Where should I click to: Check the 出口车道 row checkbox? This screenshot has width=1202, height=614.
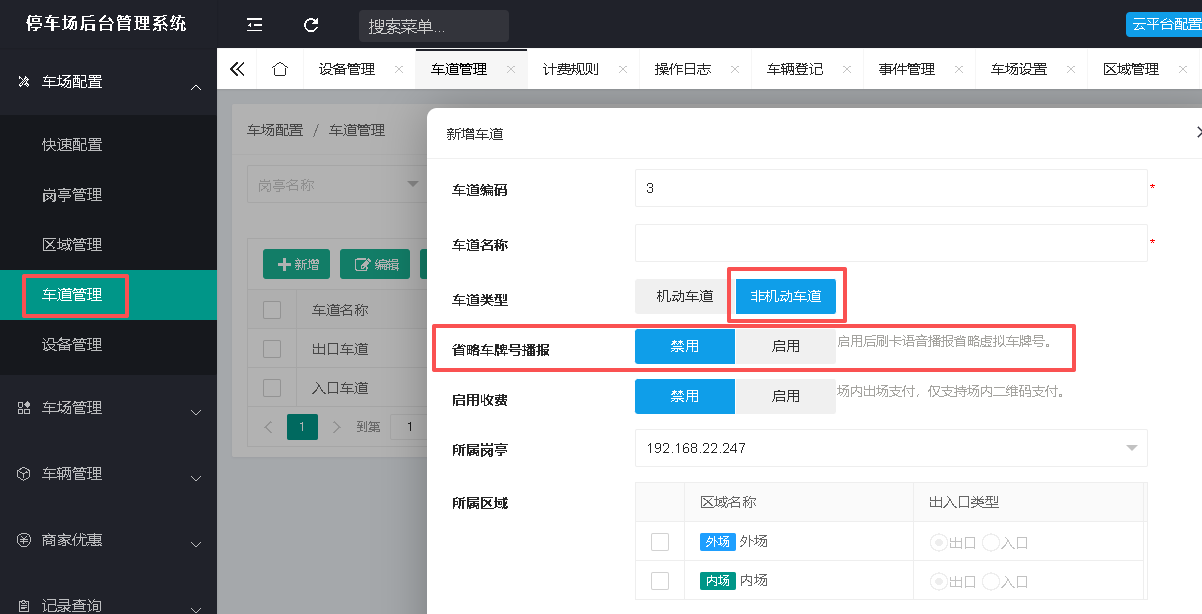[x=272, y=349]
